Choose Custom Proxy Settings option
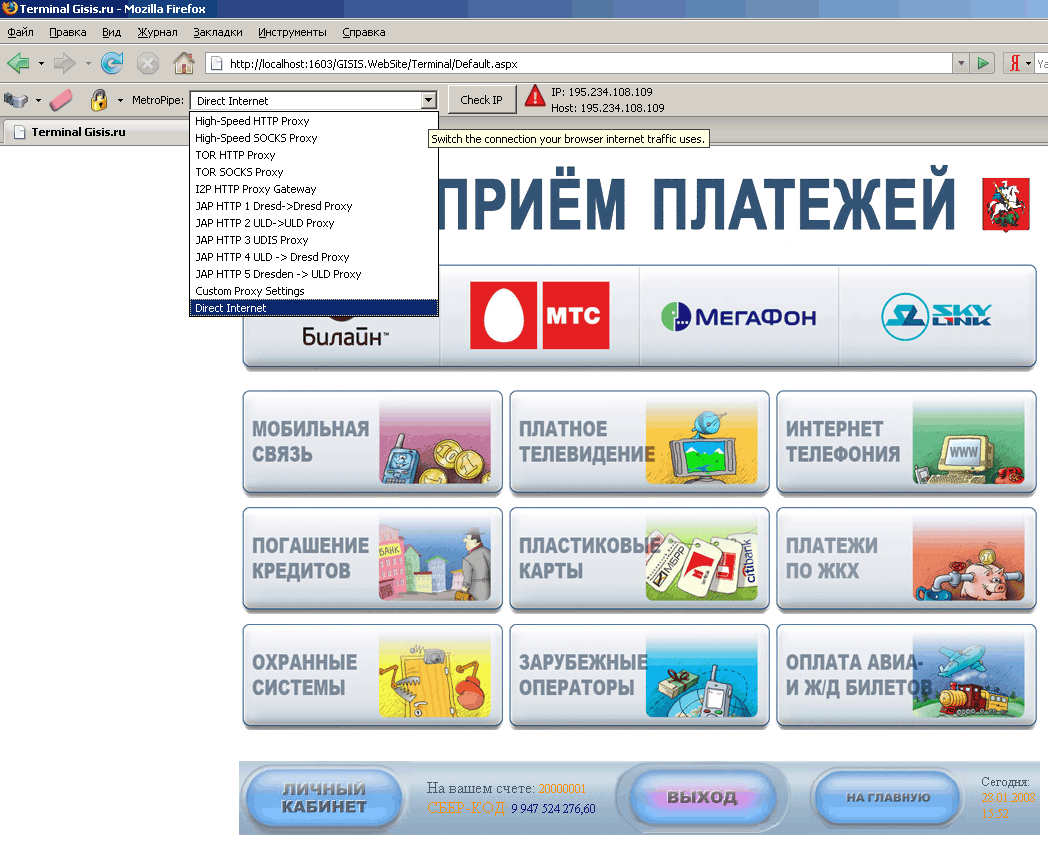This screenshot has height=849, width=1048. coord(314,291)
